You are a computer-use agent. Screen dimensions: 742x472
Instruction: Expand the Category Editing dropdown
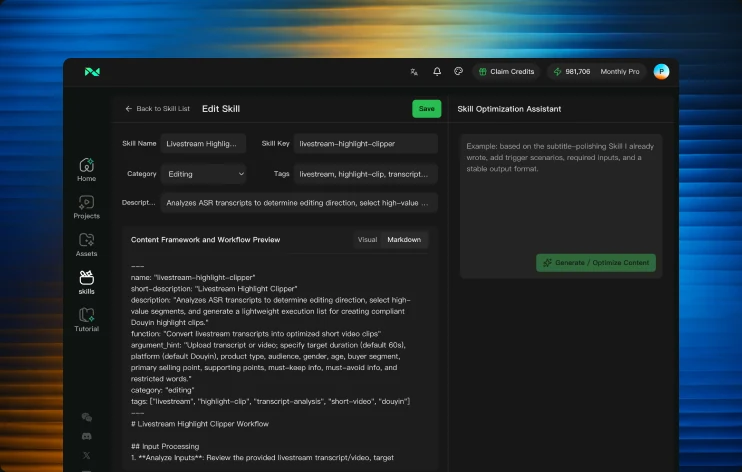click(x=203, y=174)
